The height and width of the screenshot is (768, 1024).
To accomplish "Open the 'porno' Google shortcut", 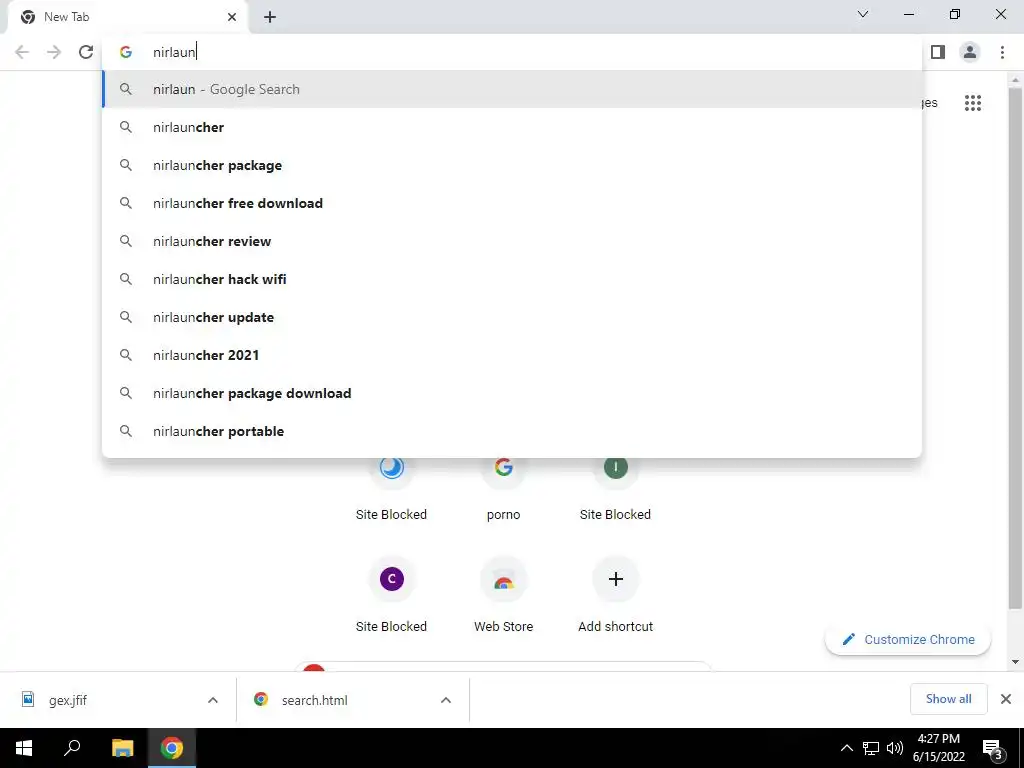I will 504,487.
